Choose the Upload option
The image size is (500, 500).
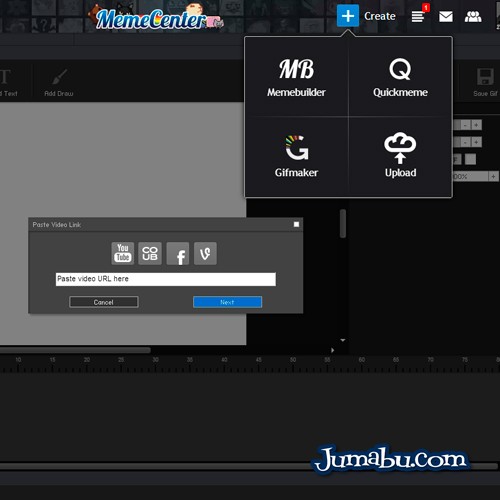pyautogui.click(x=400, y=156)
